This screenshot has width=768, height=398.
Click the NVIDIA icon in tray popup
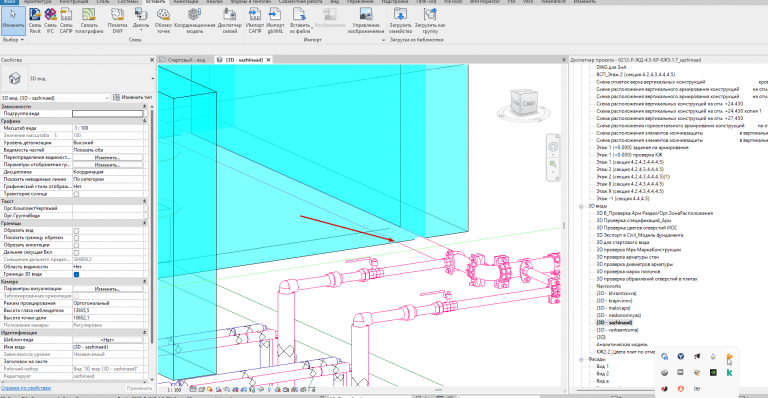coord(713,373)
